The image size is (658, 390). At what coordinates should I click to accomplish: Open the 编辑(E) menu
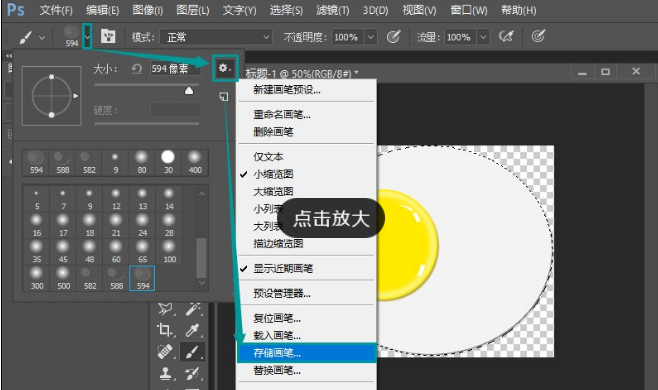point(102,10)
